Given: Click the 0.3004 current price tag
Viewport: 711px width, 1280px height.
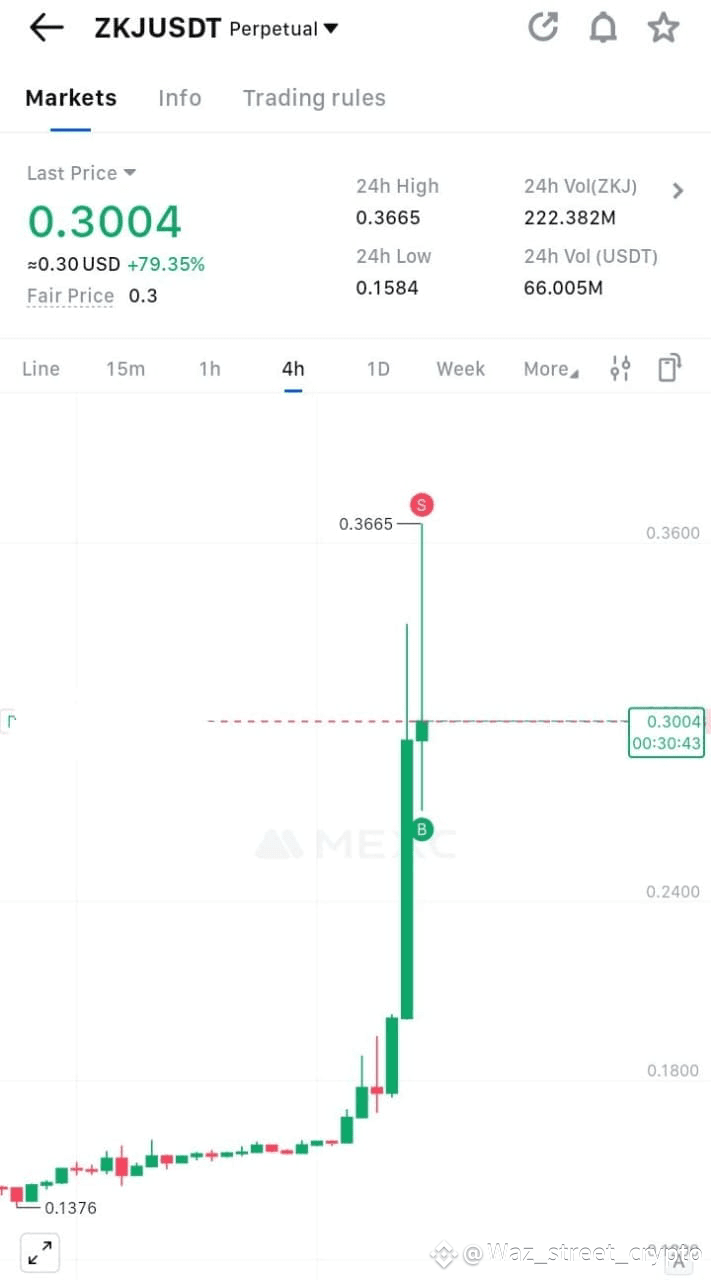Looking at the screenshot, I should point(666,732).
